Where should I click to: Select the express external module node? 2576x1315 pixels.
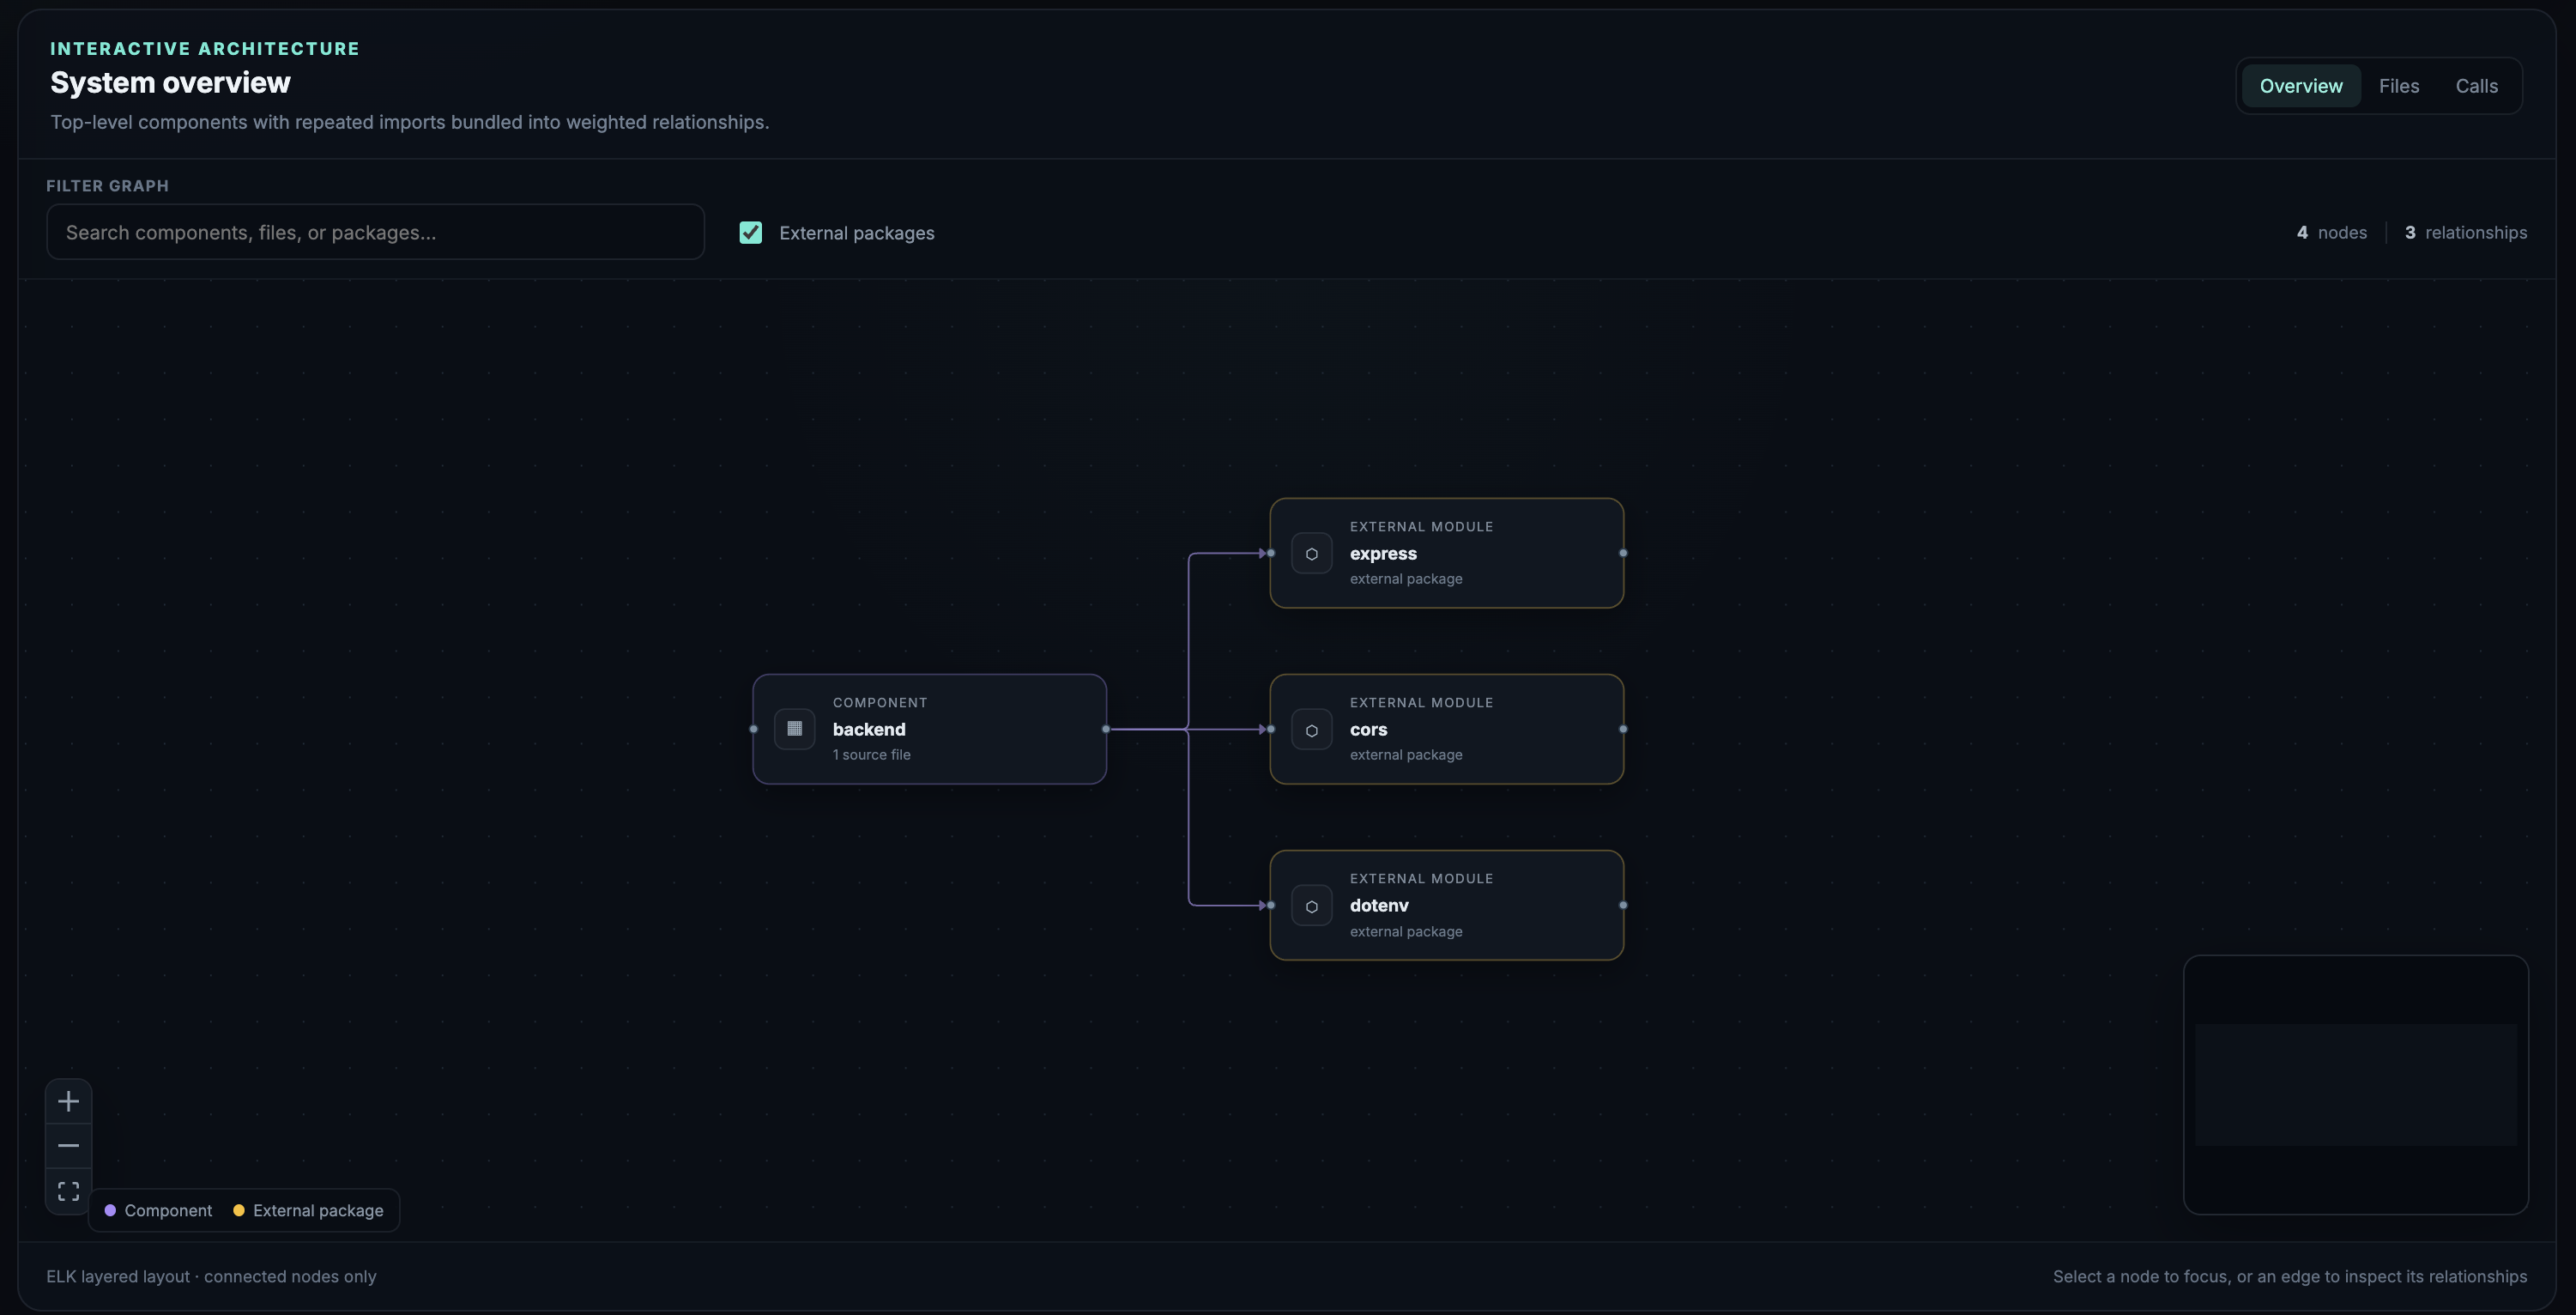point(1446,553)
